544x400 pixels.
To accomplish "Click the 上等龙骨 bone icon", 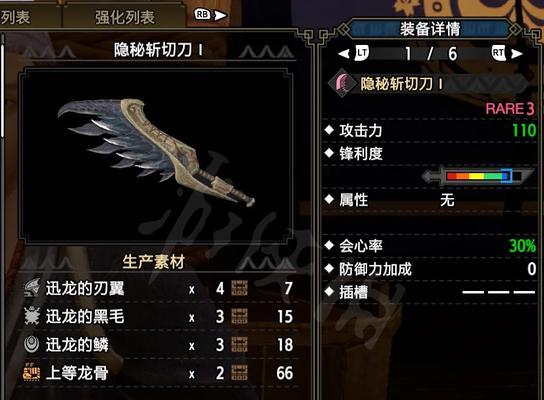I will 32,373.
